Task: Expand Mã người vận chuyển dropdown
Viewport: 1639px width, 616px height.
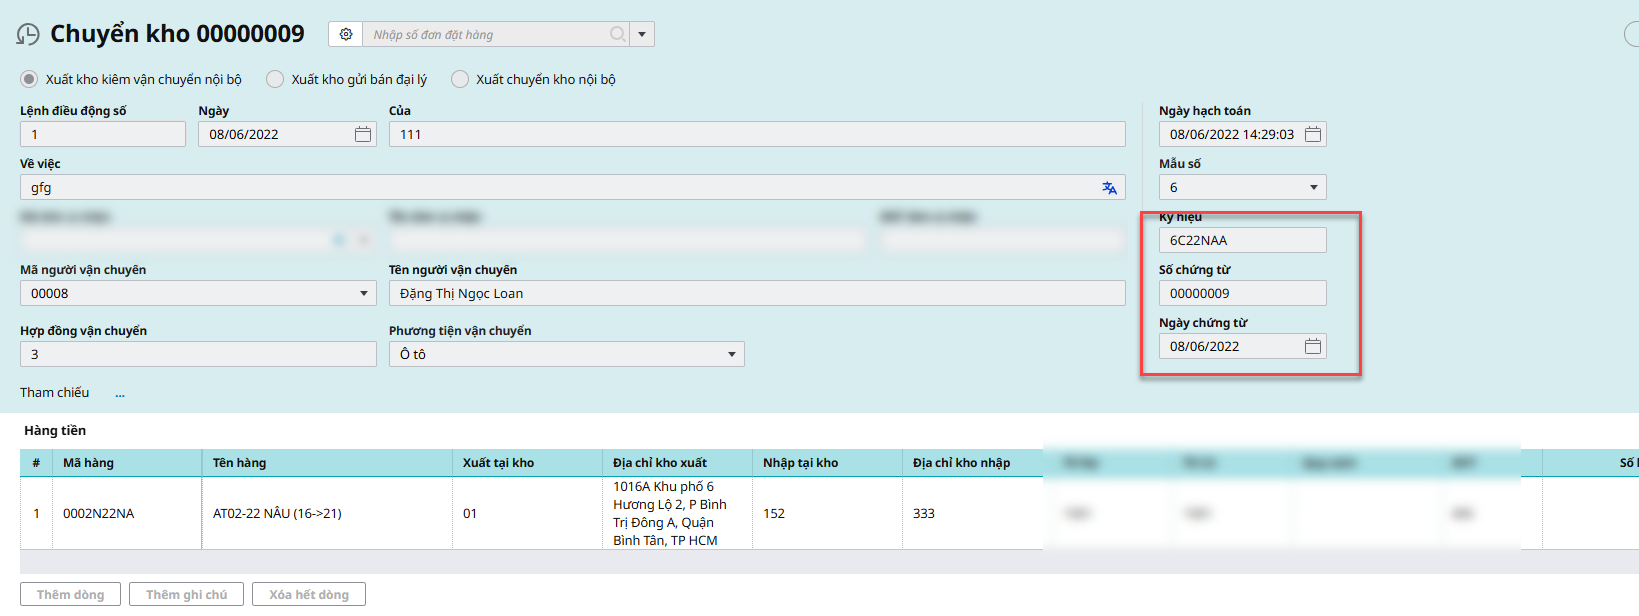Action: point(363,293)
